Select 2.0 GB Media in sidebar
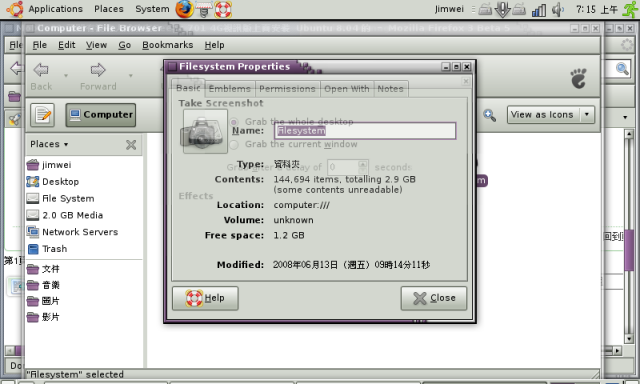640x384 pixels. pos(64,215)
